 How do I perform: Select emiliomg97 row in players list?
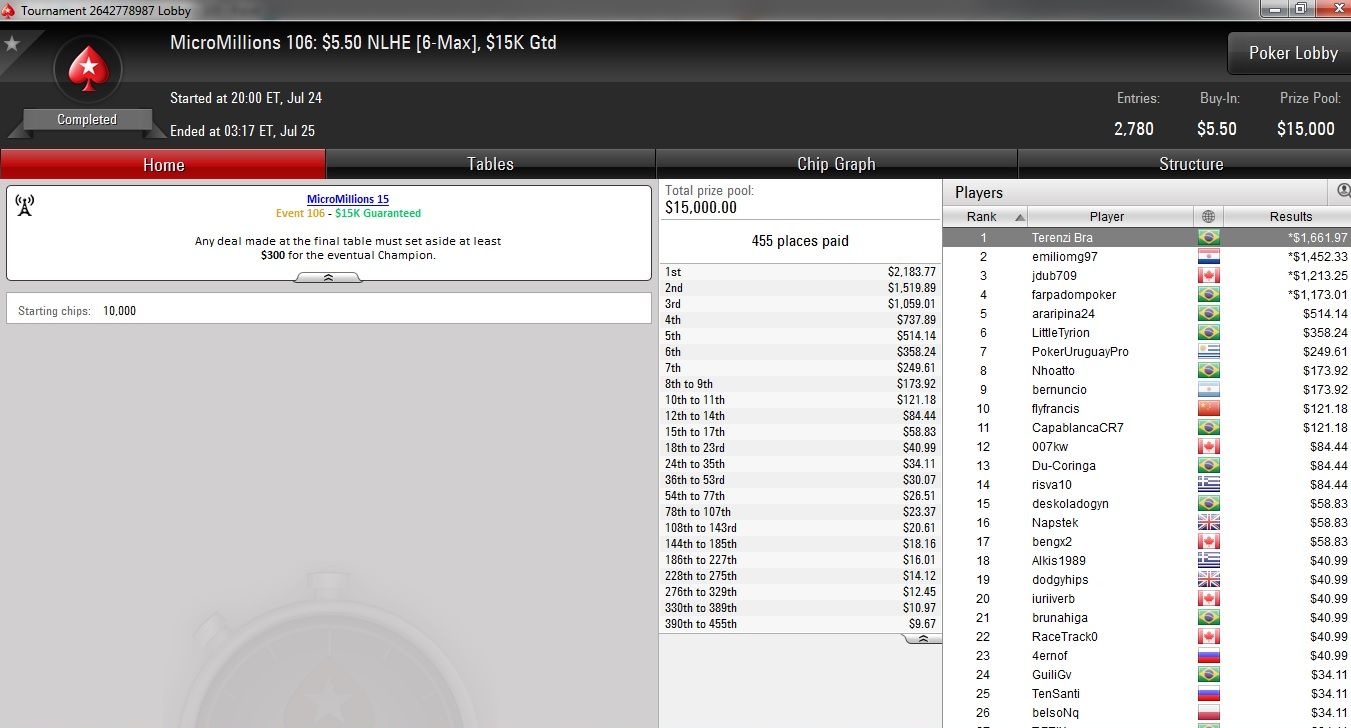[1146, 257]
